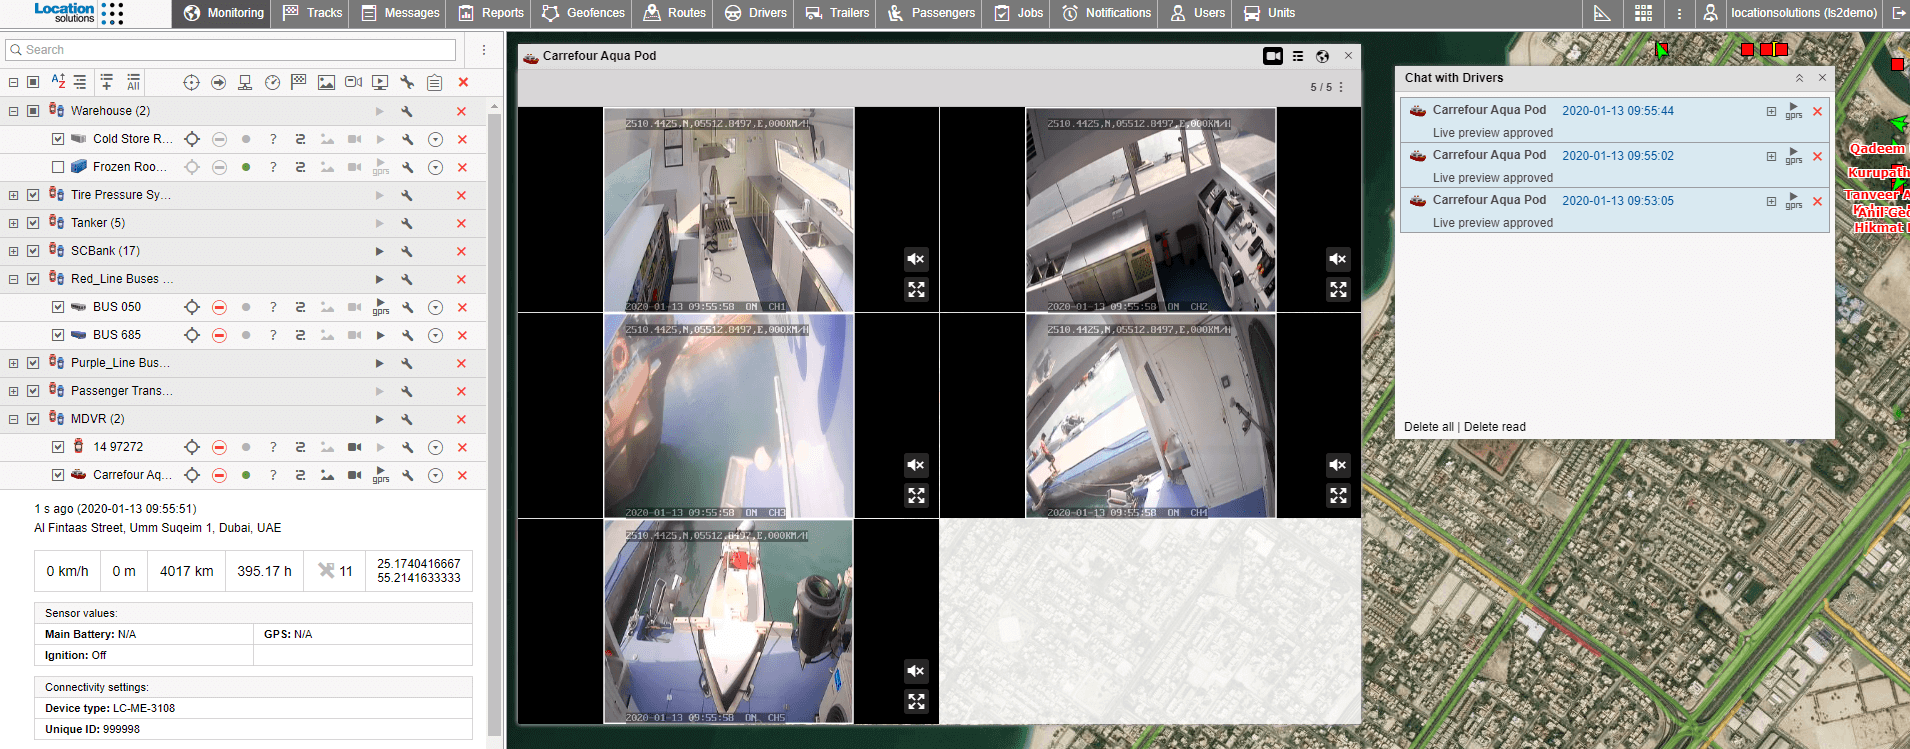Uncheck the 14 97272 unit checkbox
Image resolution: width=1910 pixels, height=749 pixels.
coord(58,447)
